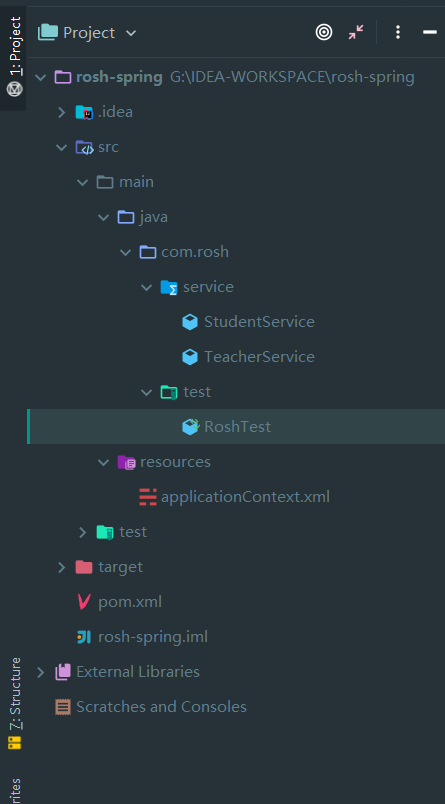Click the Collapse All arrows icon
This screenshot has height=804, width=445.
click(356, 33)
